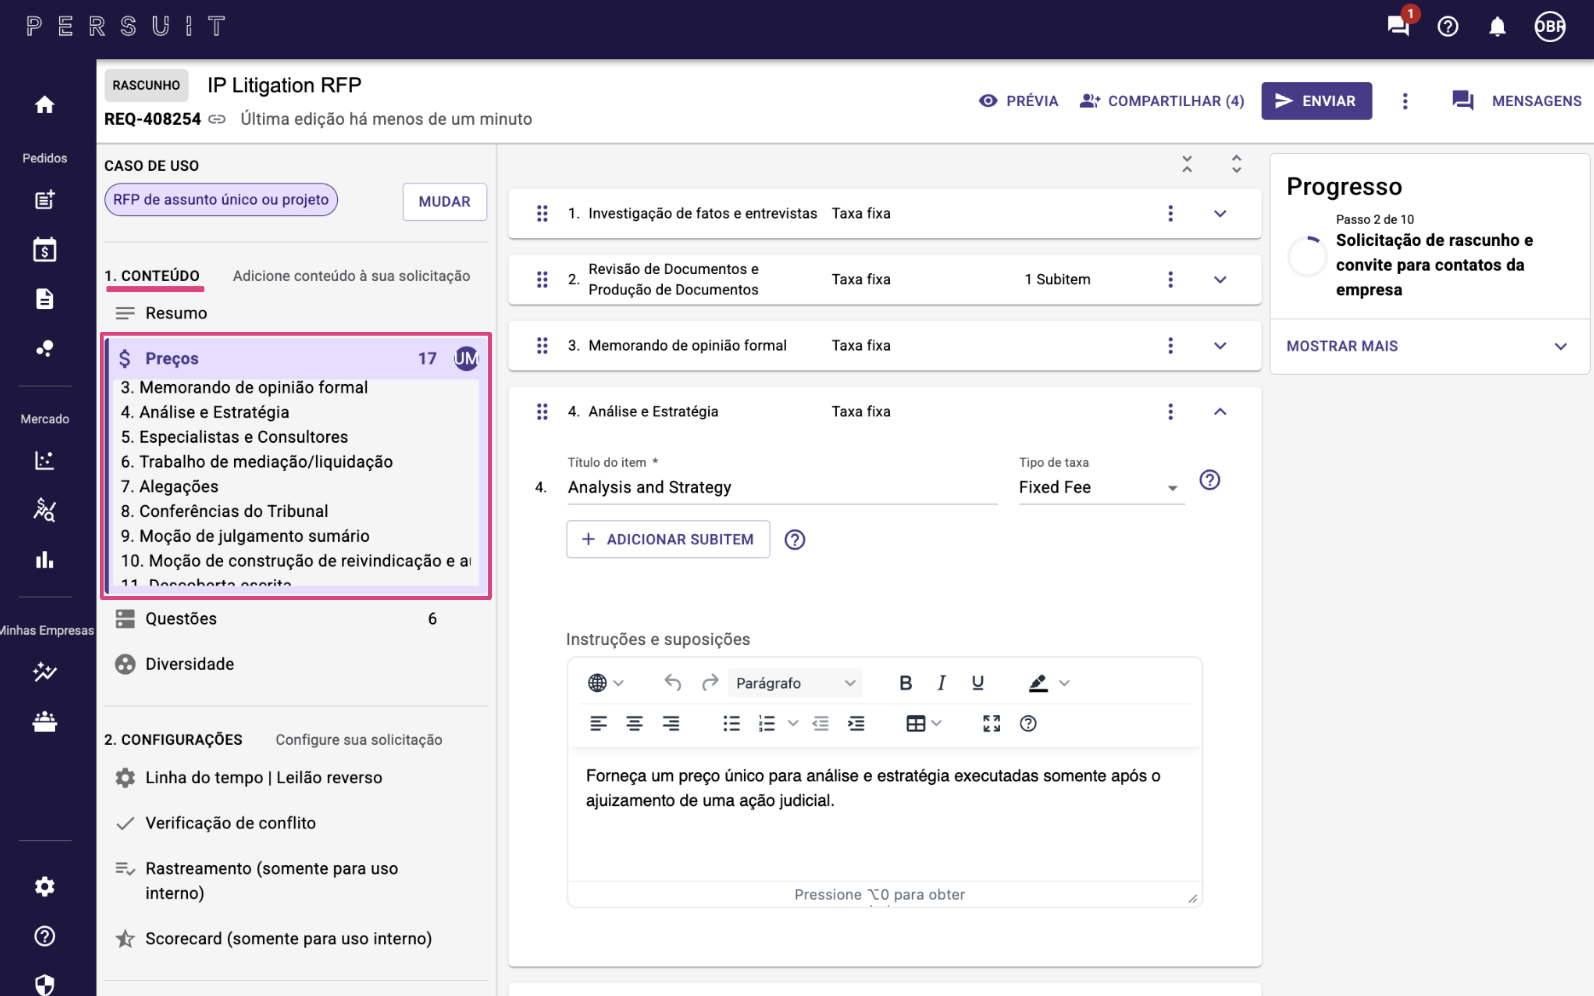Click the Enviar button
Viewport: 1594px width, 996px height.
(1316, 101)
